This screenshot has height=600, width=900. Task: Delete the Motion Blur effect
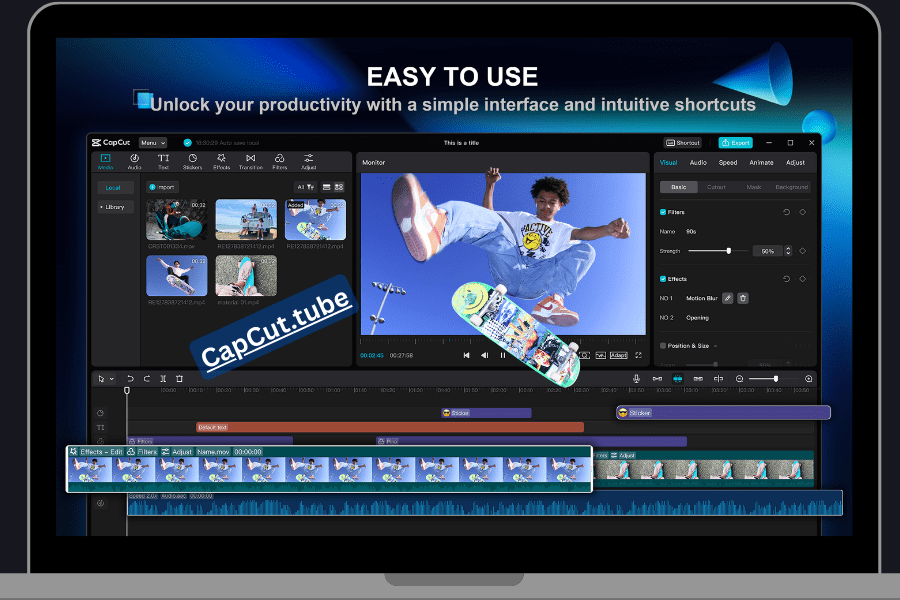(743, 298)
